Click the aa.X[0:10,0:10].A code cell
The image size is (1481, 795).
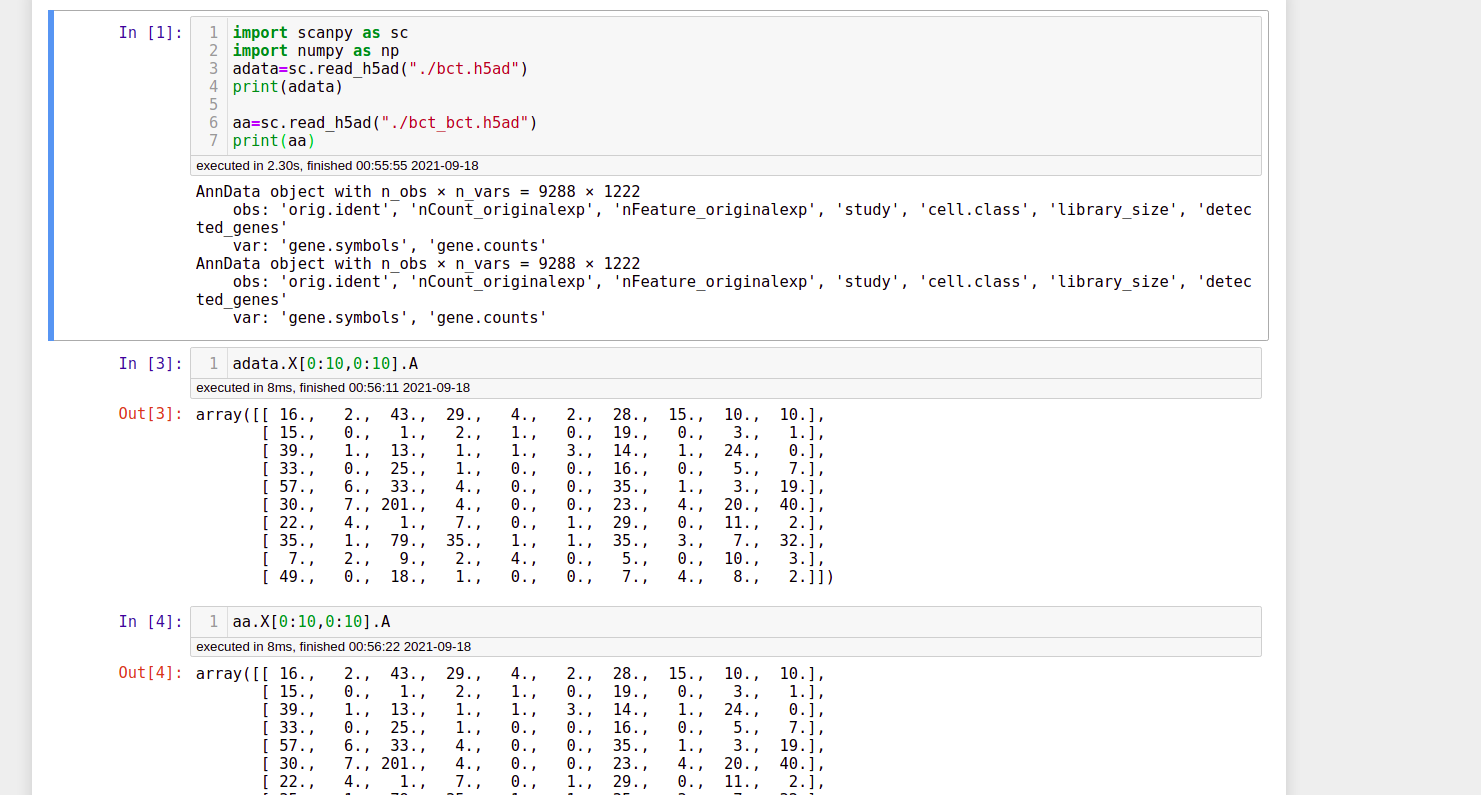(x=312, y=621)
